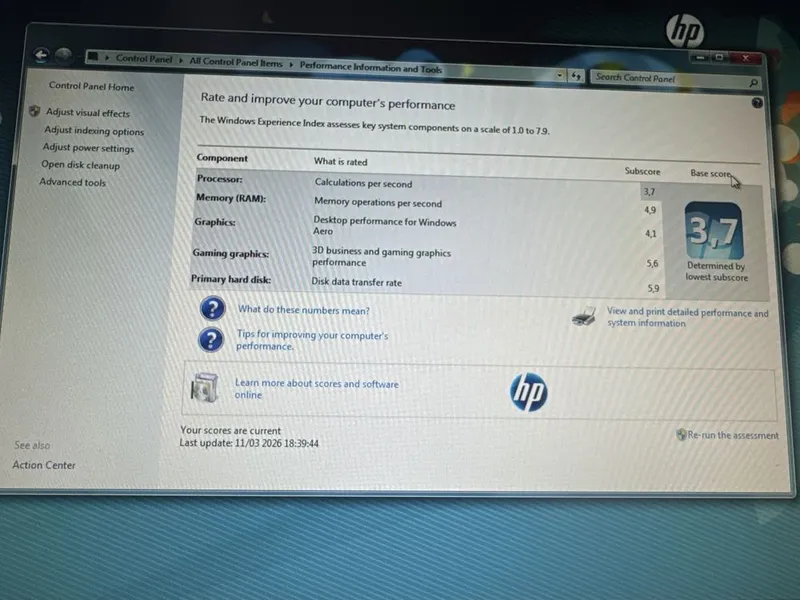Click the Component column header
This screenshot has width=800, height=600.
pyautogui.click(x=222, y=158)
